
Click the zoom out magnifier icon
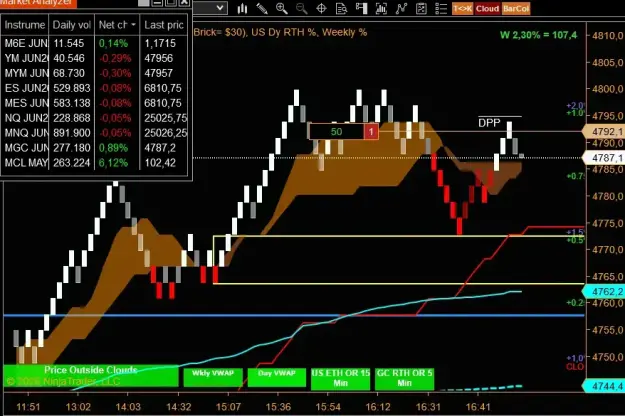[x=302, y=8]
